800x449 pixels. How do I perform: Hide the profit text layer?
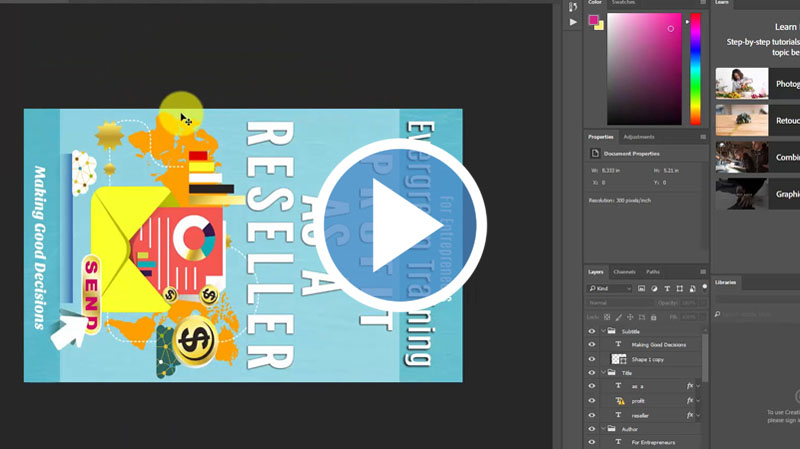(591, 401)
